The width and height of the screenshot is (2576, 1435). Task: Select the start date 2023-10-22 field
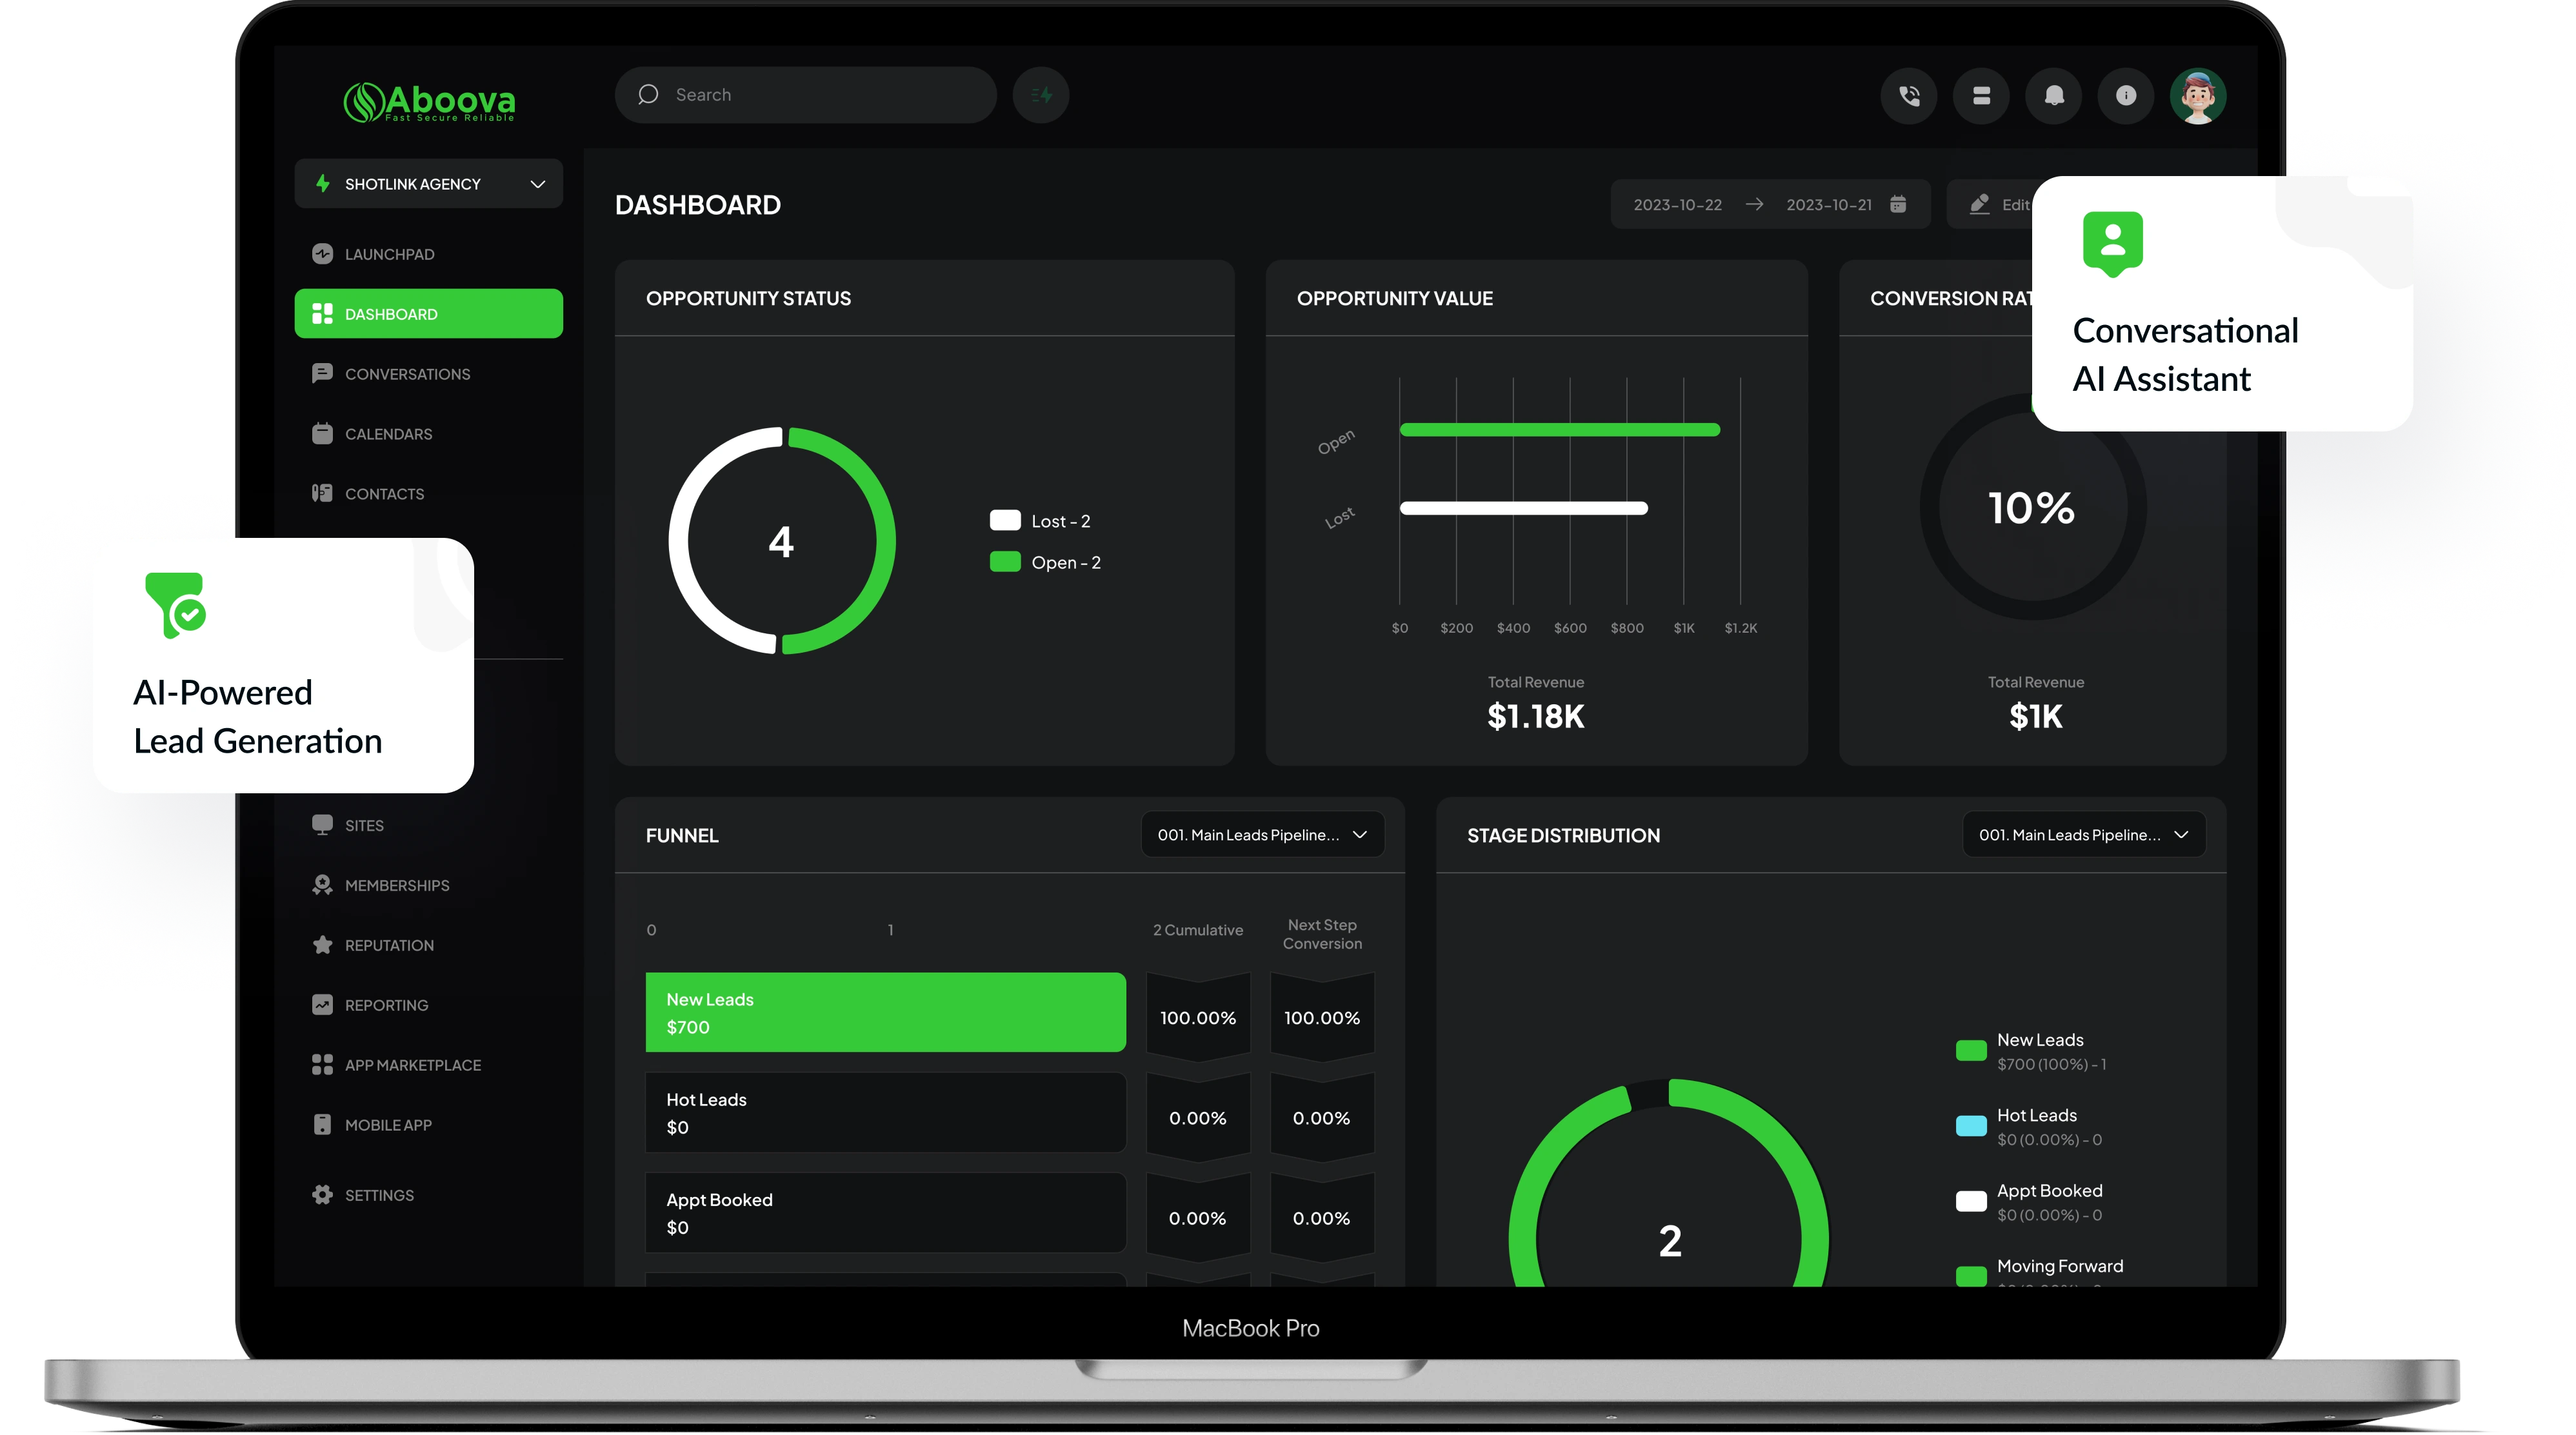pyautogui.click(x=1677, y=205)
